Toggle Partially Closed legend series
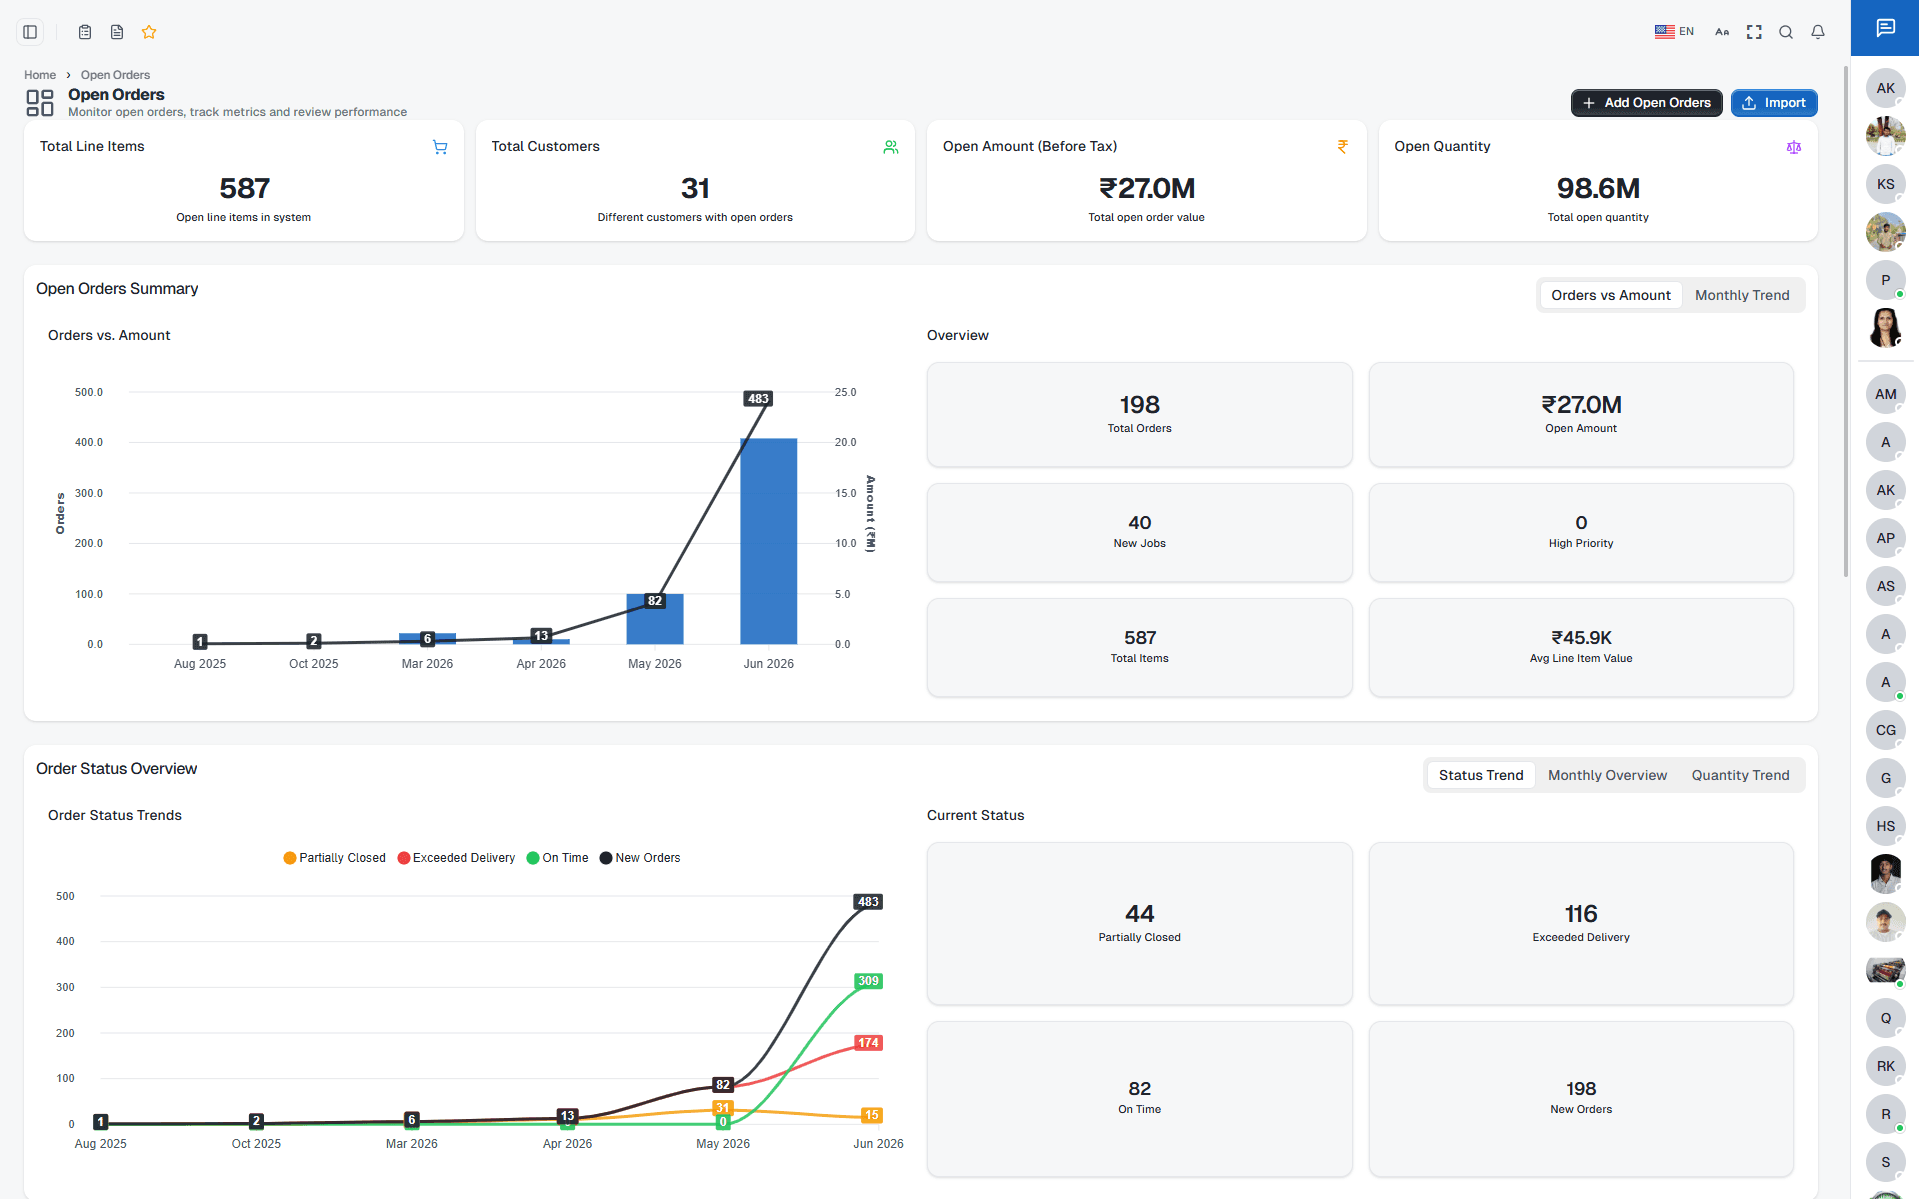This screenshot has width=1919, height=1199. click(334, 858)
